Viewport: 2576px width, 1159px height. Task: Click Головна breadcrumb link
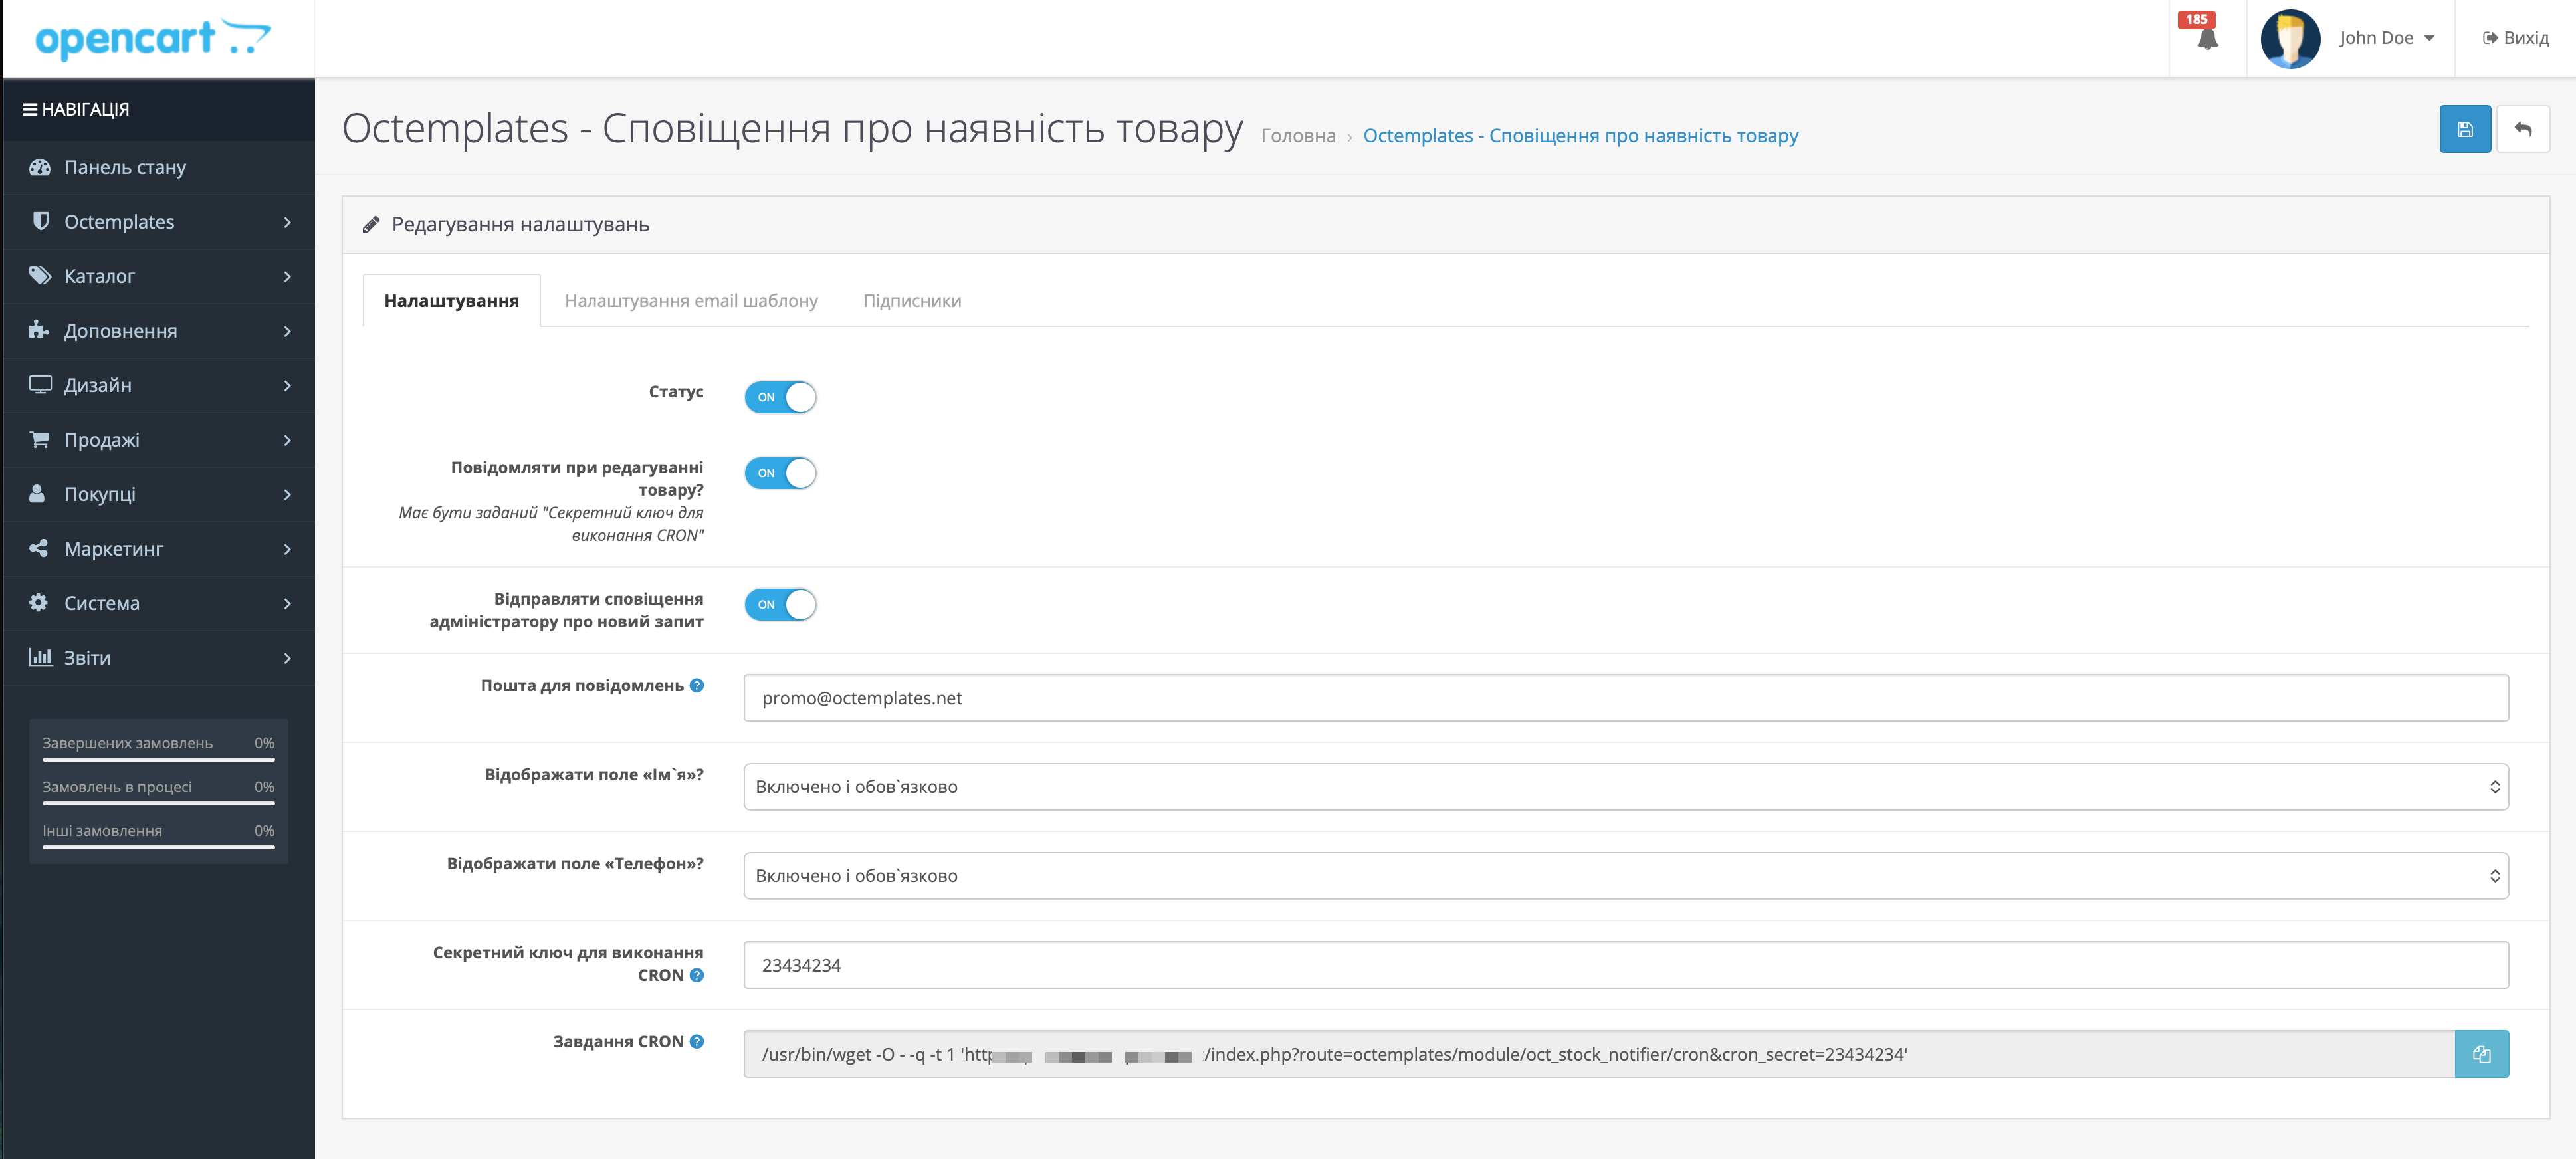click(1297, 135)
